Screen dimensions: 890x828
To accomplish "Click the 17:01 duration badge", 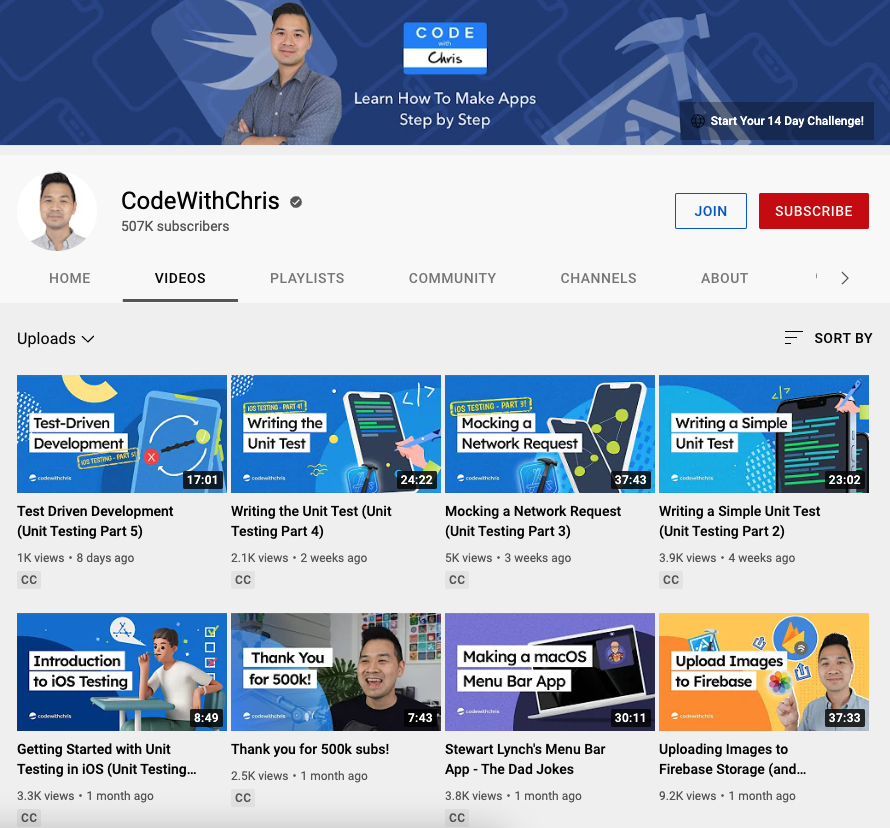I will click(x=203, y=480).
